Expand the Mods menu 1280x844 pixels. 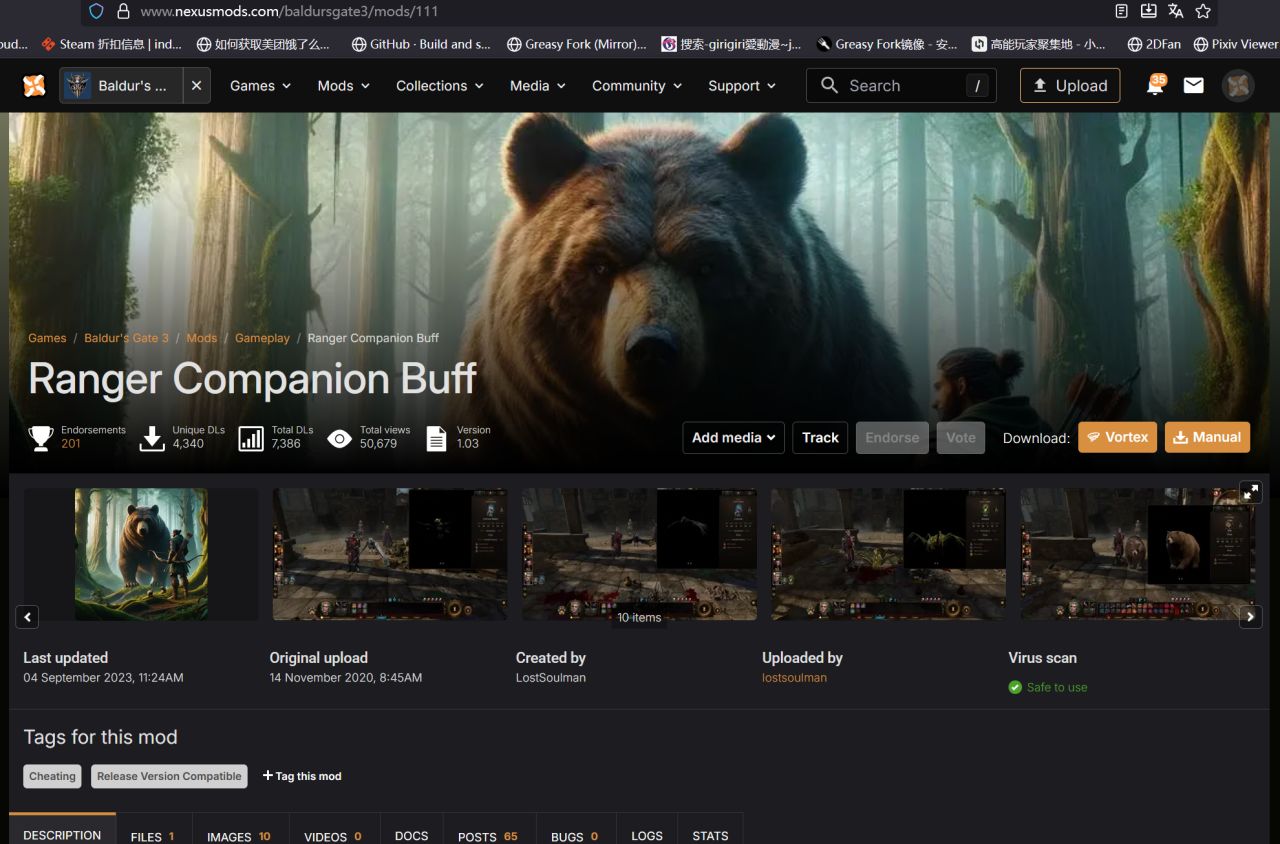pyautogui.click(x=343, y=86)
